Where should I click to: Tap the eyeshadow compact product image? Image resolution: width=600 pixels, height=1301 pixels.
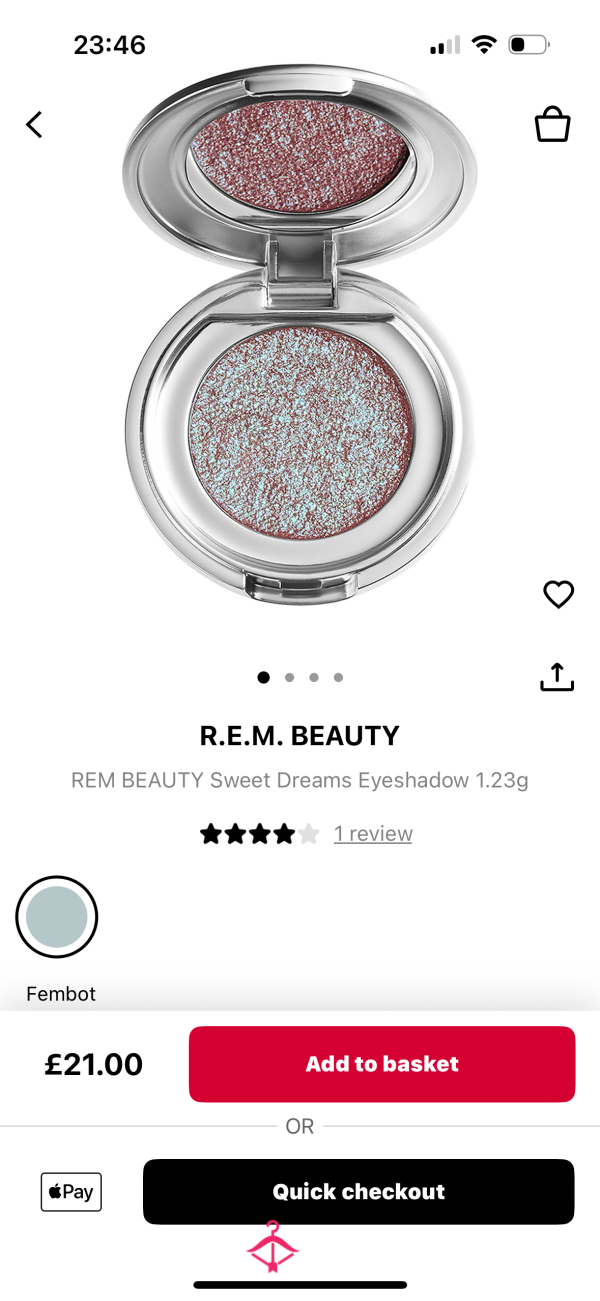(300, 335)
